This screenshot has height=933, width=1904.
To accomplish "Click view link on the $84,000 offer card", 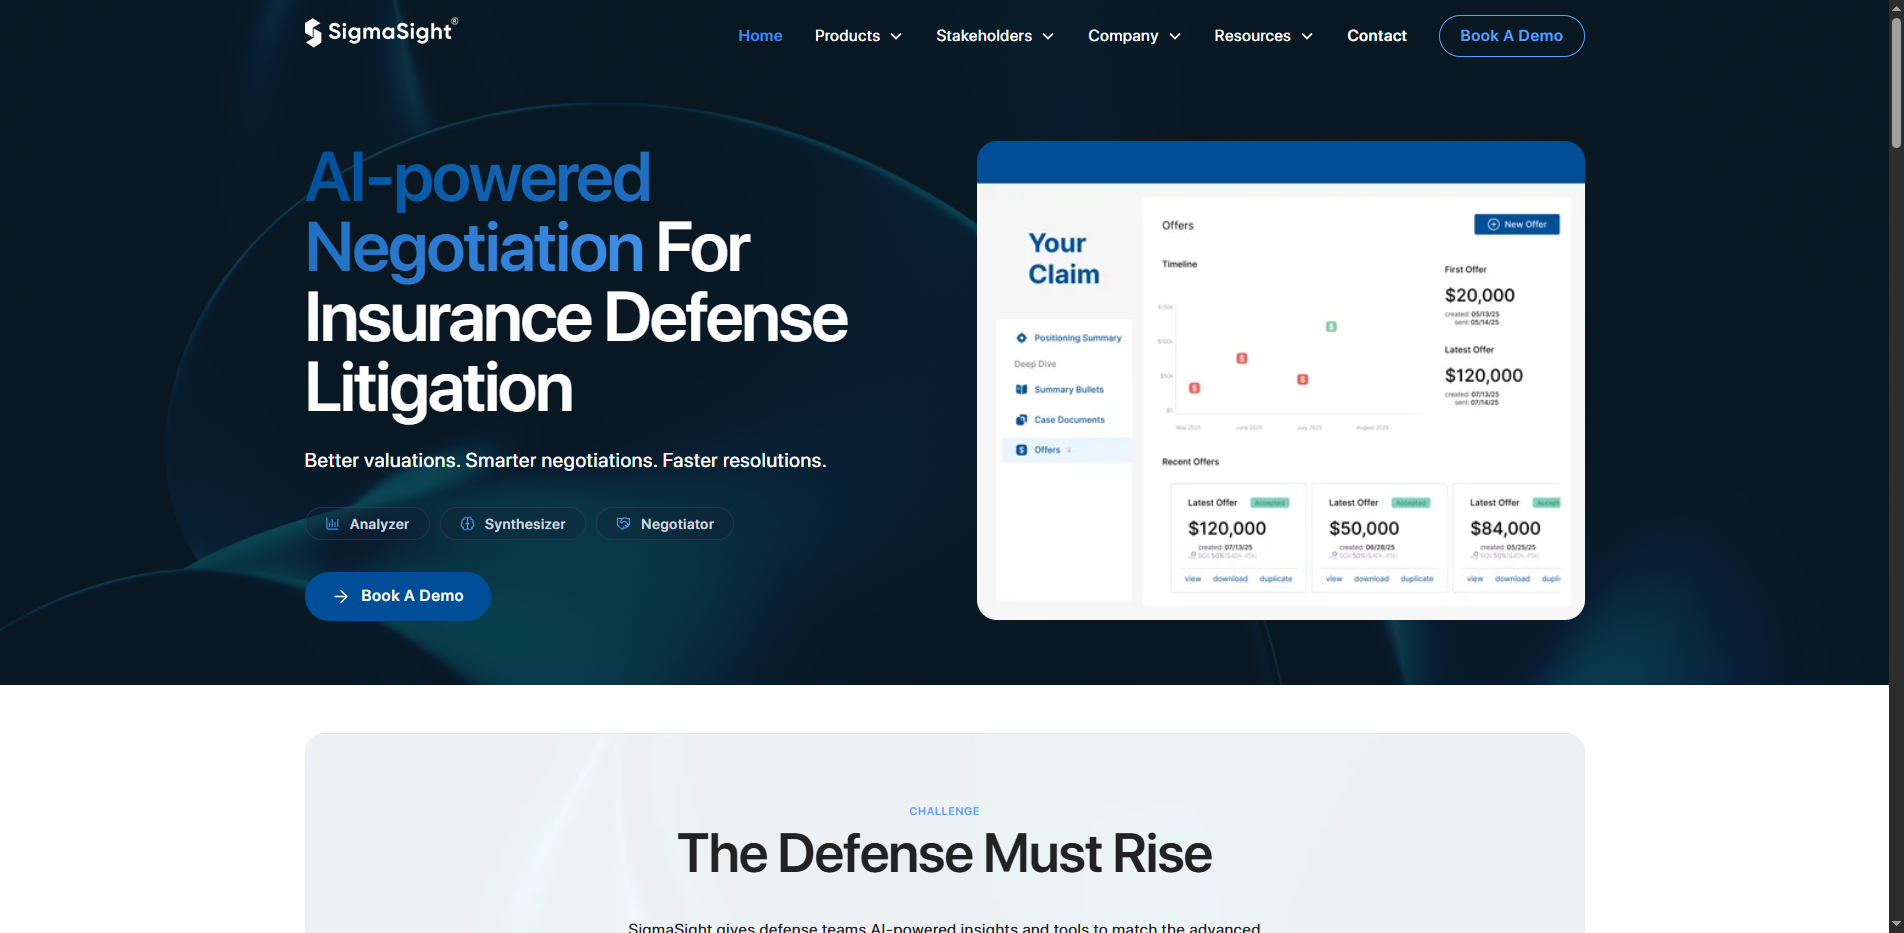I will coord(1475,579).
